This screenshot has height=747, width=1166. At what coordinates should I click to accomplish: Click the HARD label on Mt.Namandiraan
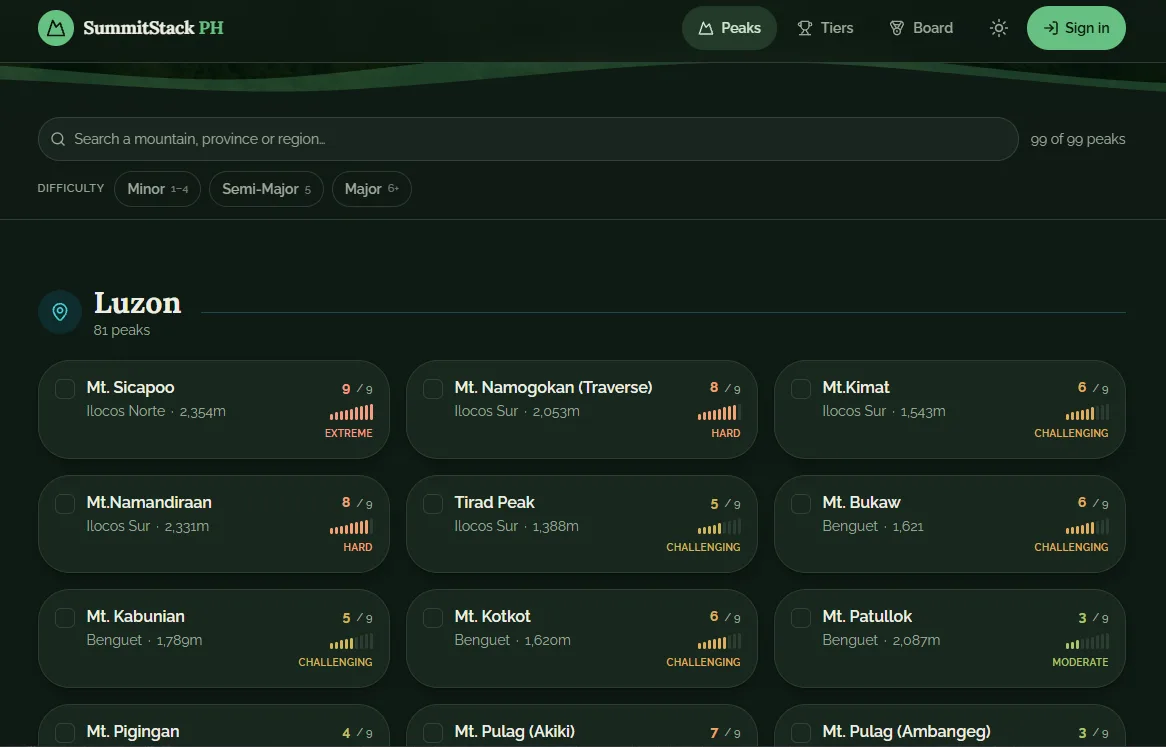pyautogui.click(x=358, y=547)
